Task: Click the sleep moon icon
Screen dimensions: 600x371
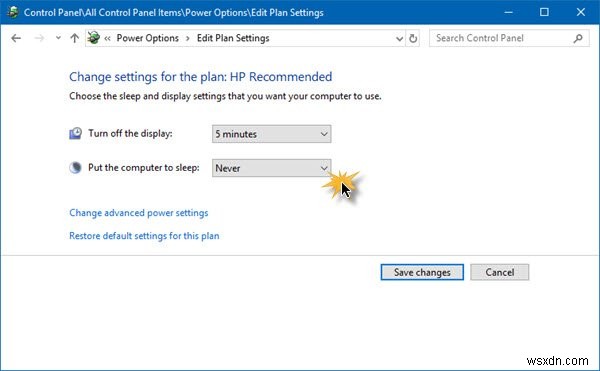Action: tap(75, 168)
